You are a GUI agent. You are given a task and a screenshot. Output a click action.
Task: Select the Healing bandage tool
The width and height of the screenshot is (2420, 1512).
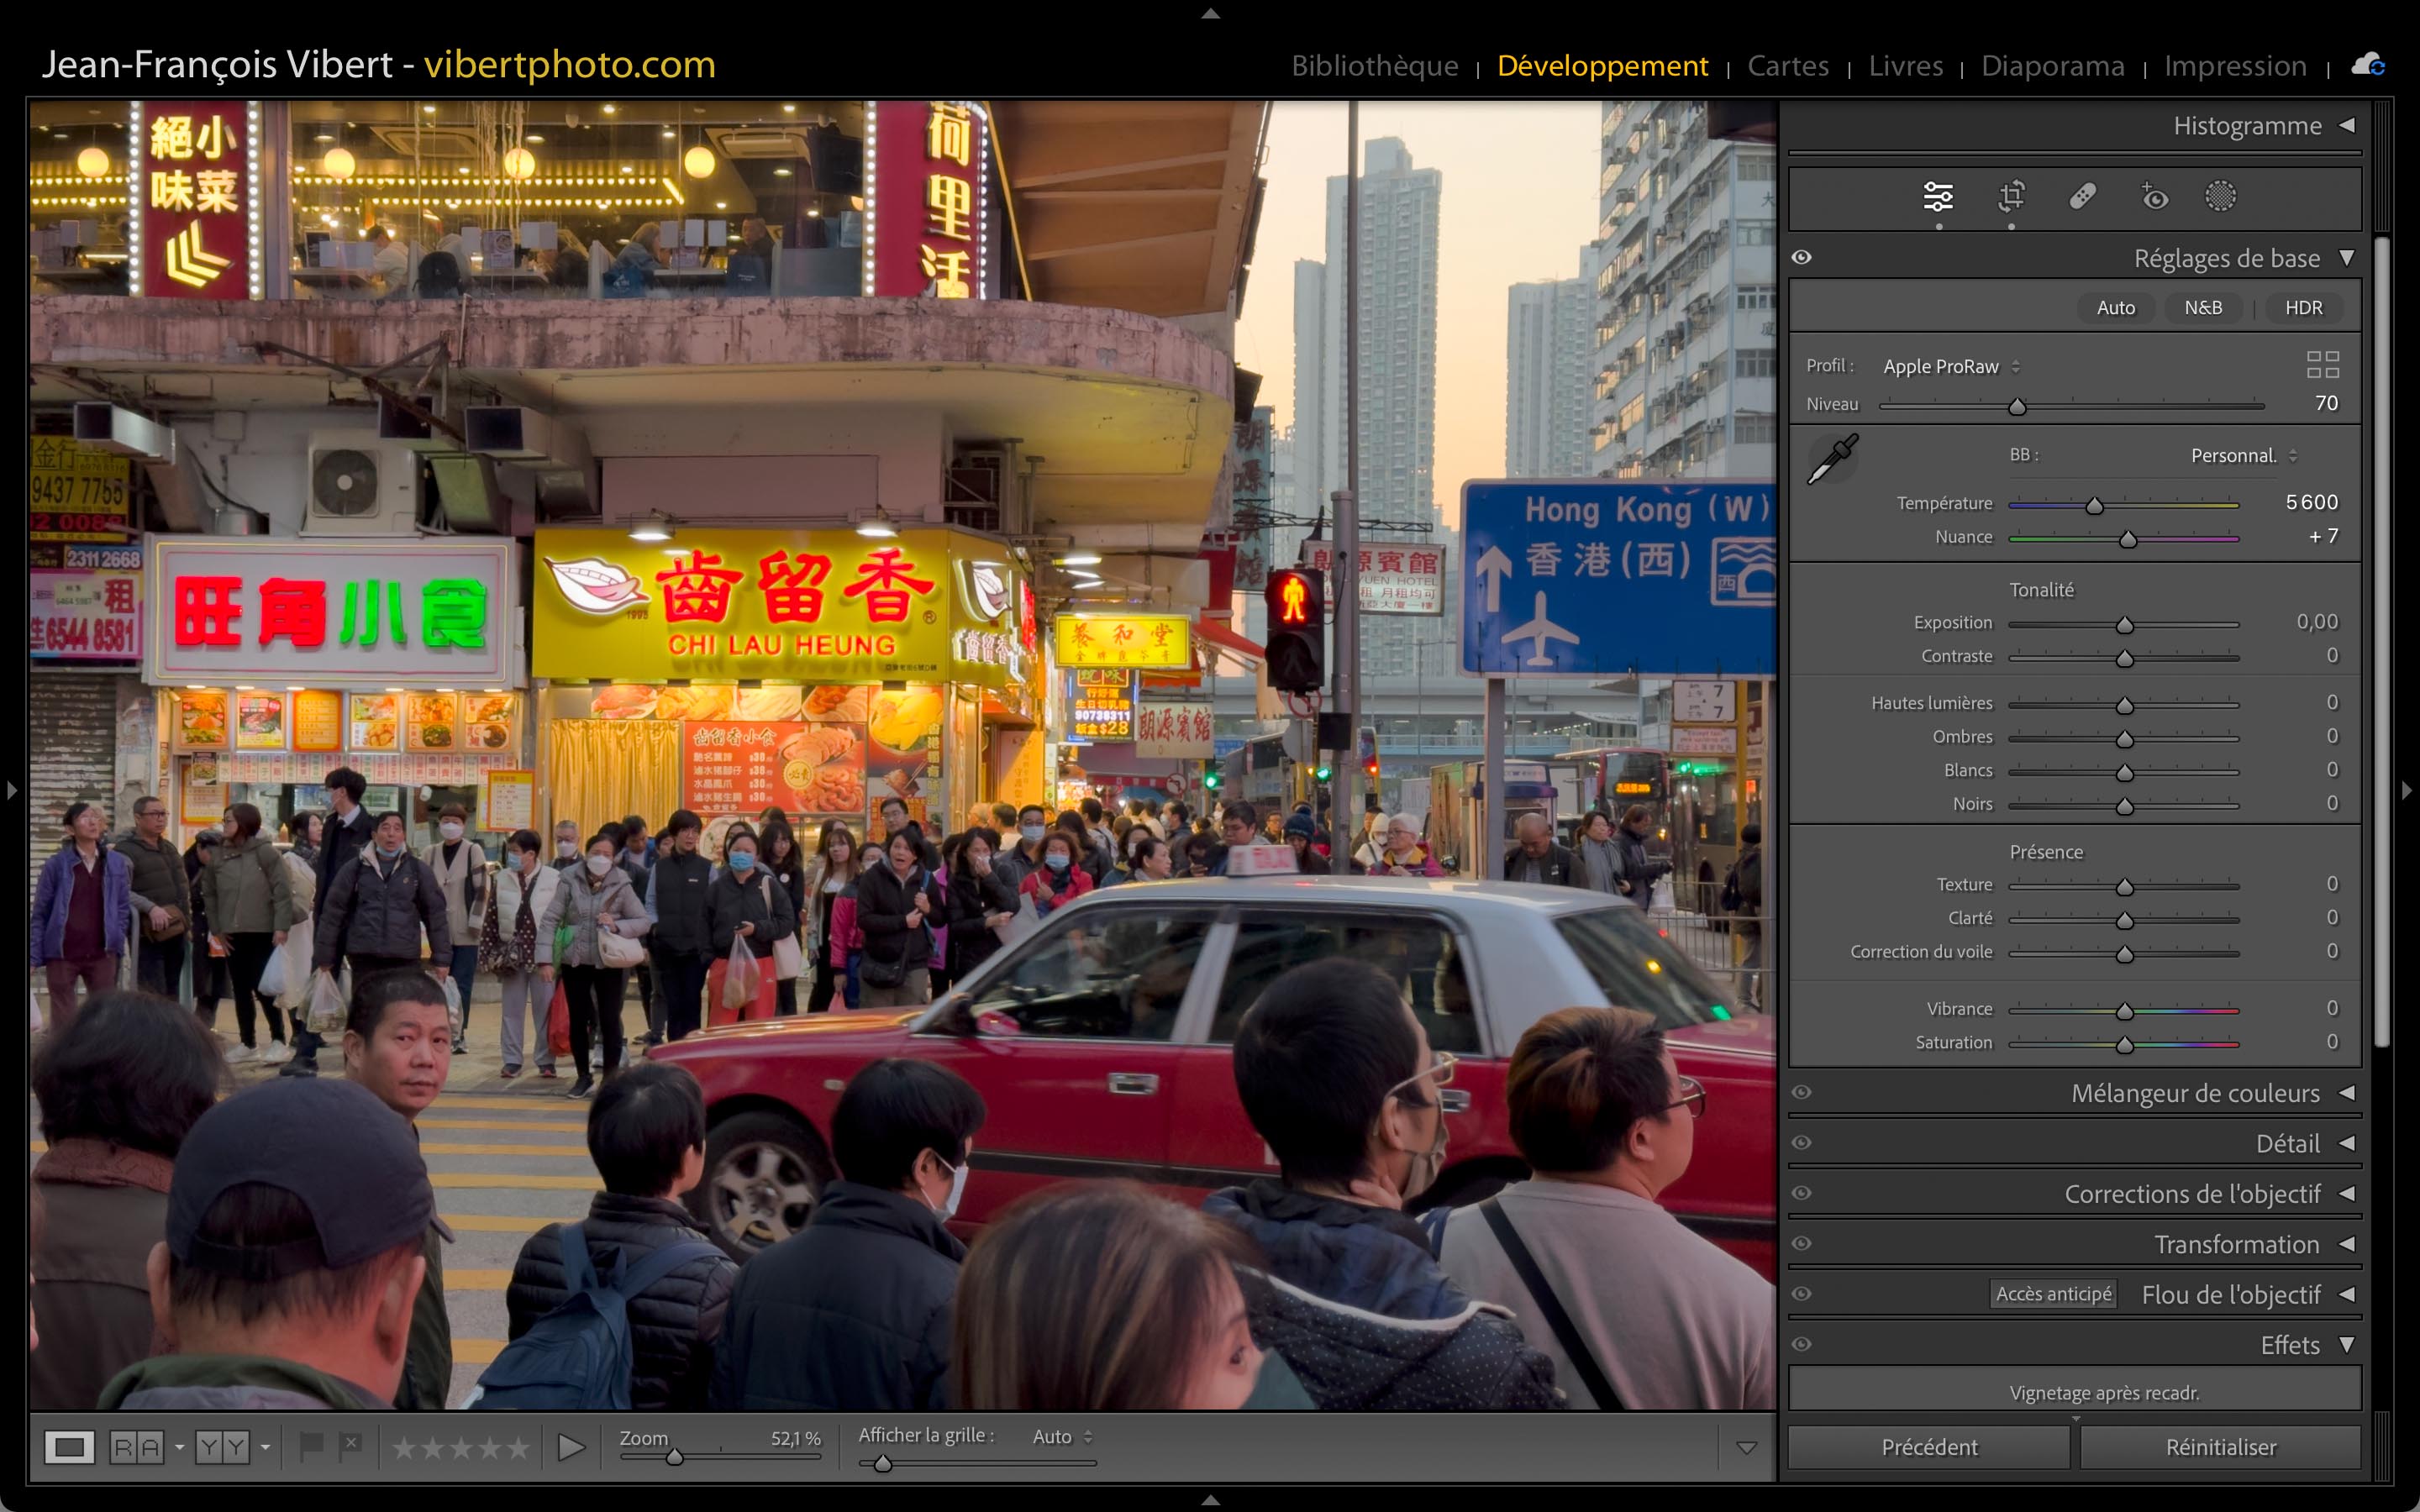click(2082, 196)
